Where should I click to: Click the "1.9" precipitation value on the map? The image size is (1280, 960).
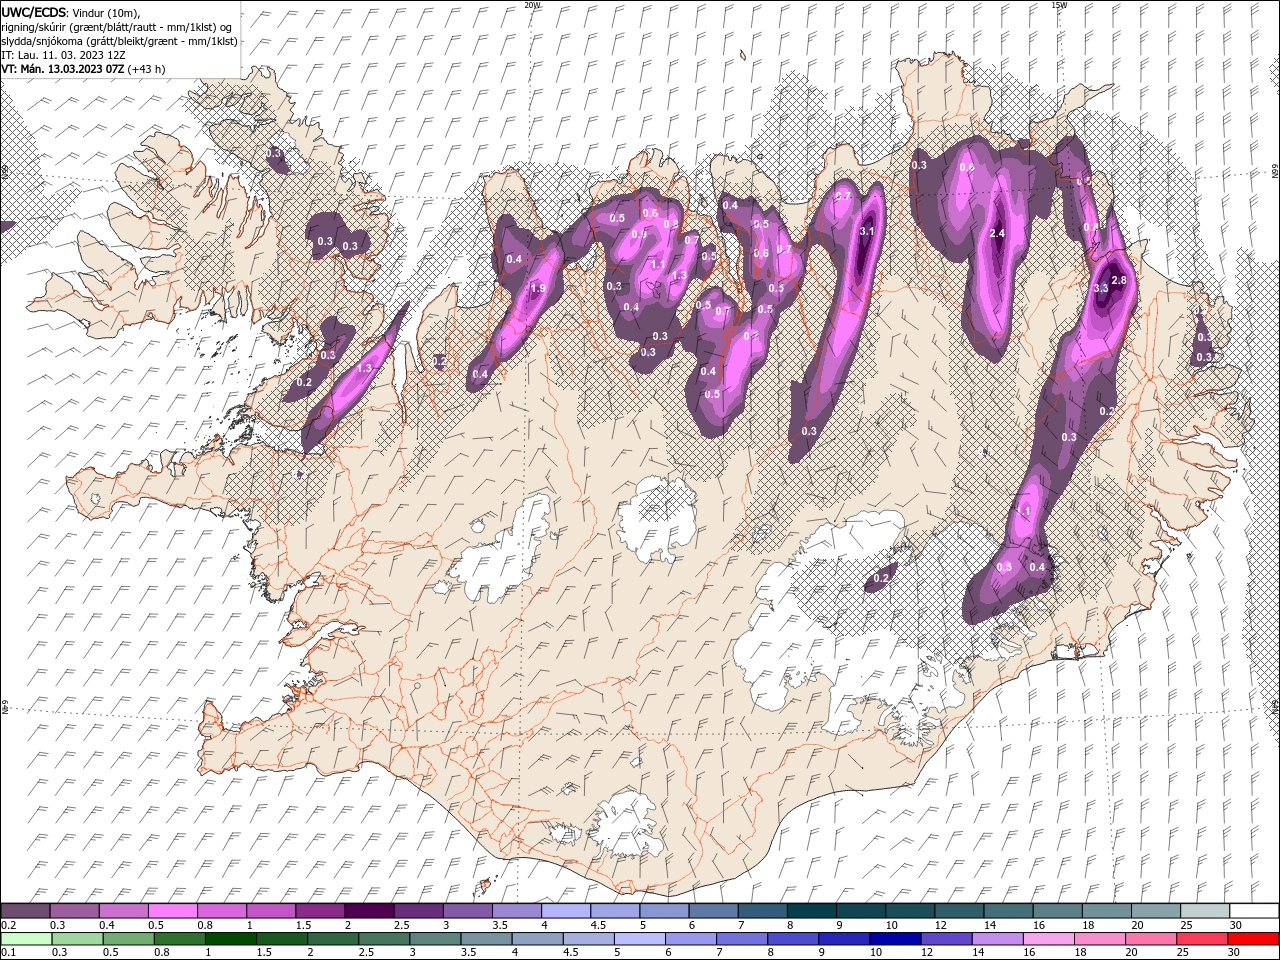(x=537, y=289)
